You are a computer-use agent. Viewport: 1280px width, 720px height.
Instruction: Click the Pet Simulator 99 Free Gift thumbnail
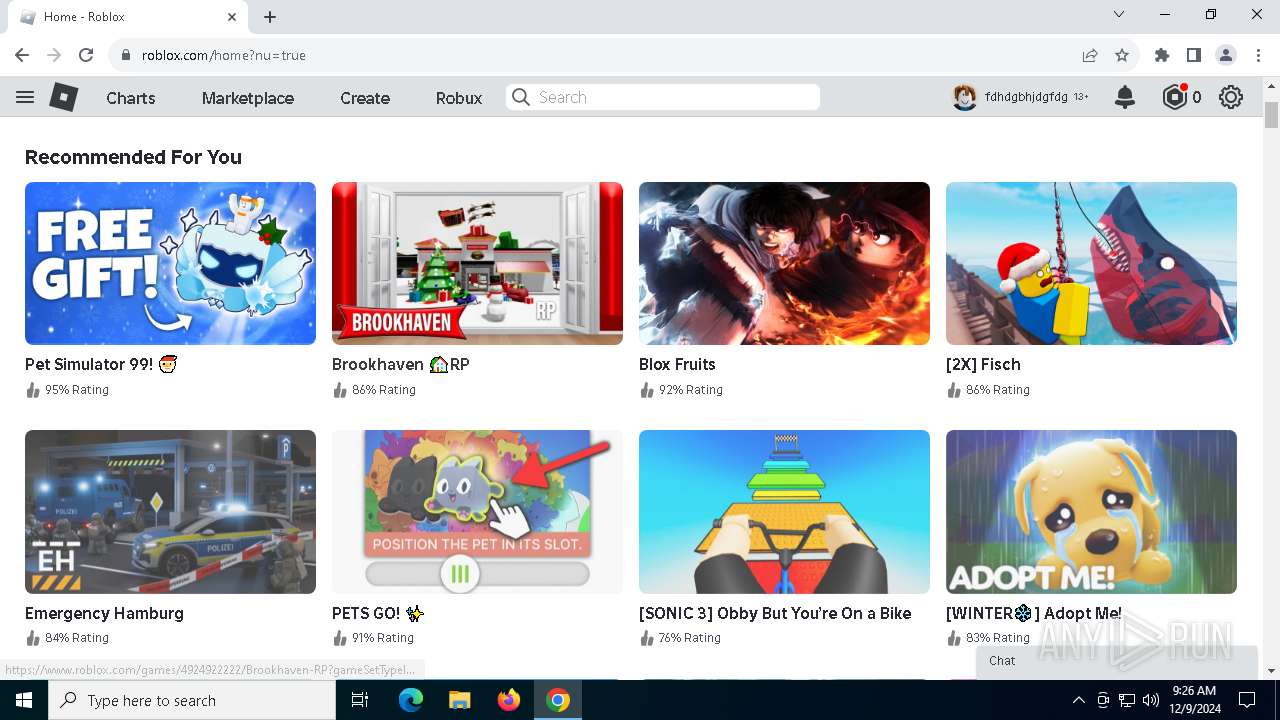click(170, 263)
